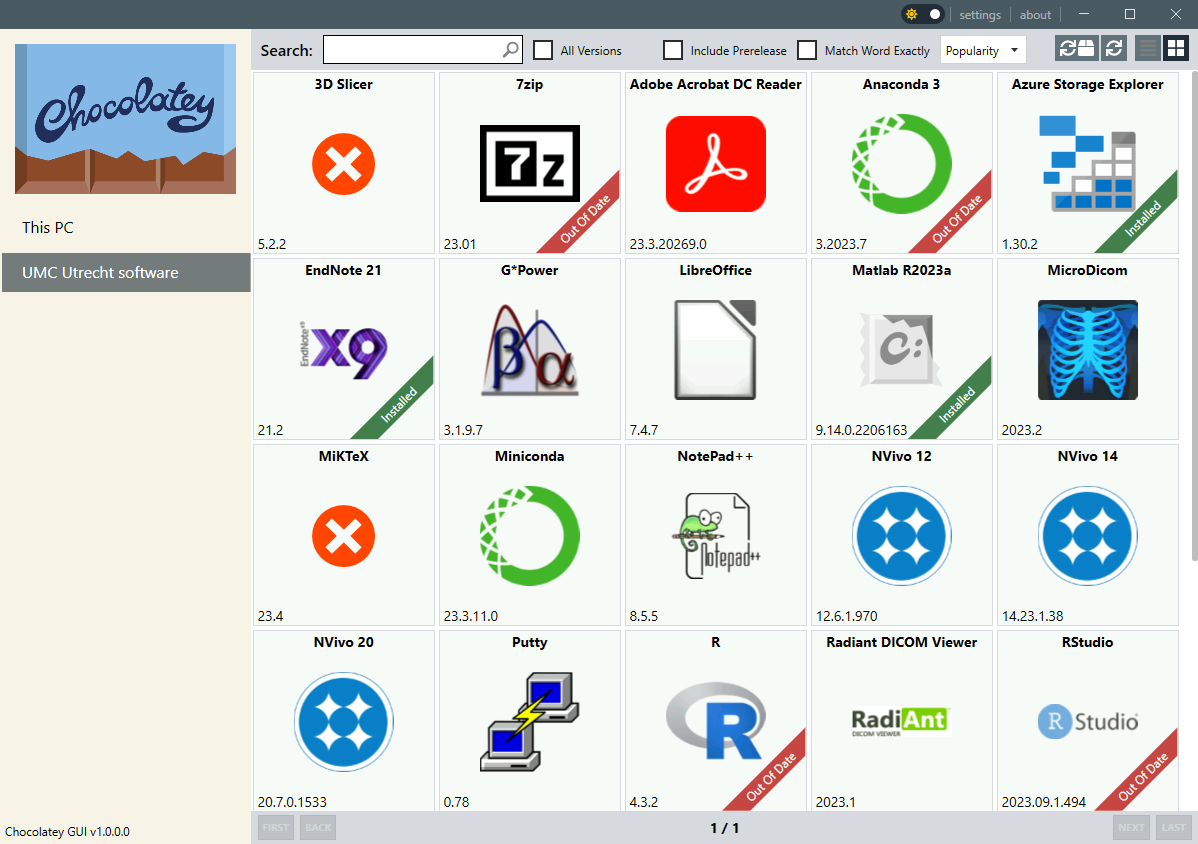Viewport: 1198px width, 844px height.
Task: Click the LibreOffice document icon
Action: click(716, 350)
